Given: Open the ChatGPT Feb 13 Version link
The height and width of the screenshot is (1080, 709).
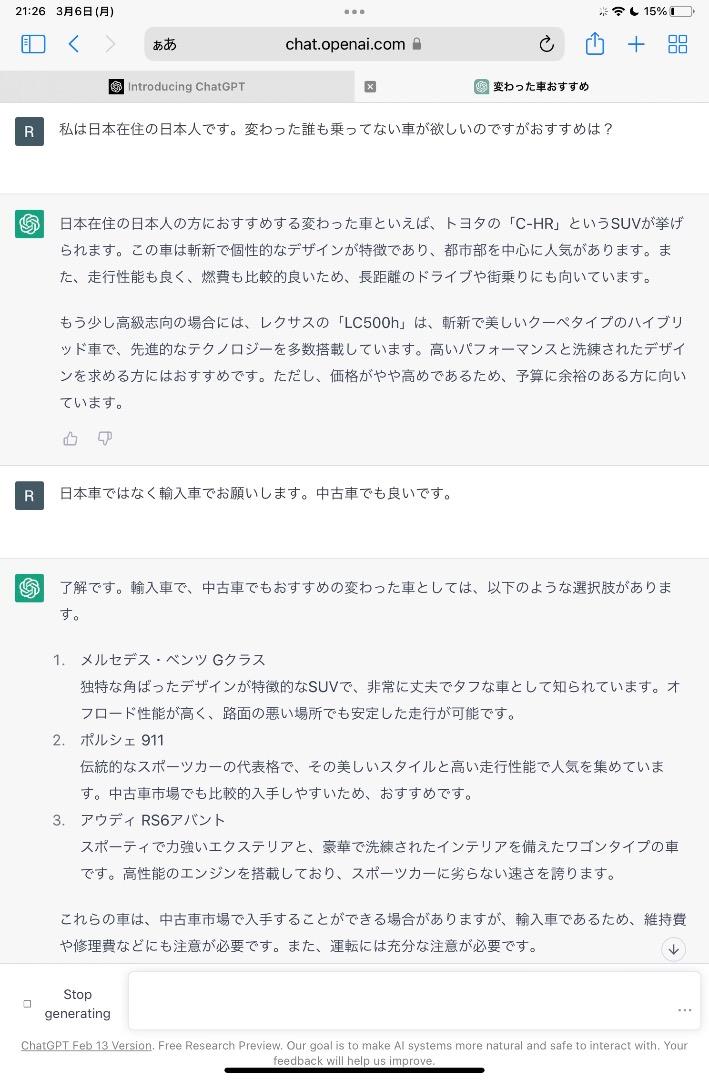Looking at the screenshot, I should click(x=86, y=1045).
